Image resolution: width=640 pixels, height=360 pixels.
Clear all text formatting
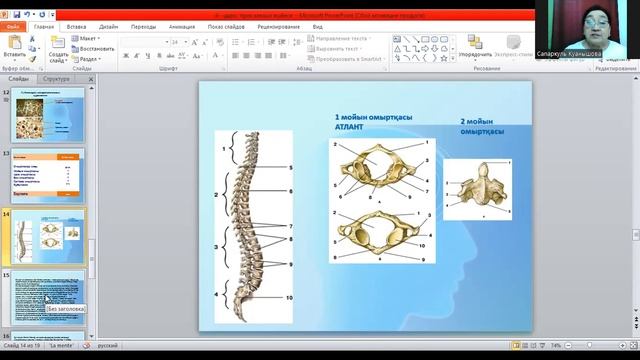(220, 42)
